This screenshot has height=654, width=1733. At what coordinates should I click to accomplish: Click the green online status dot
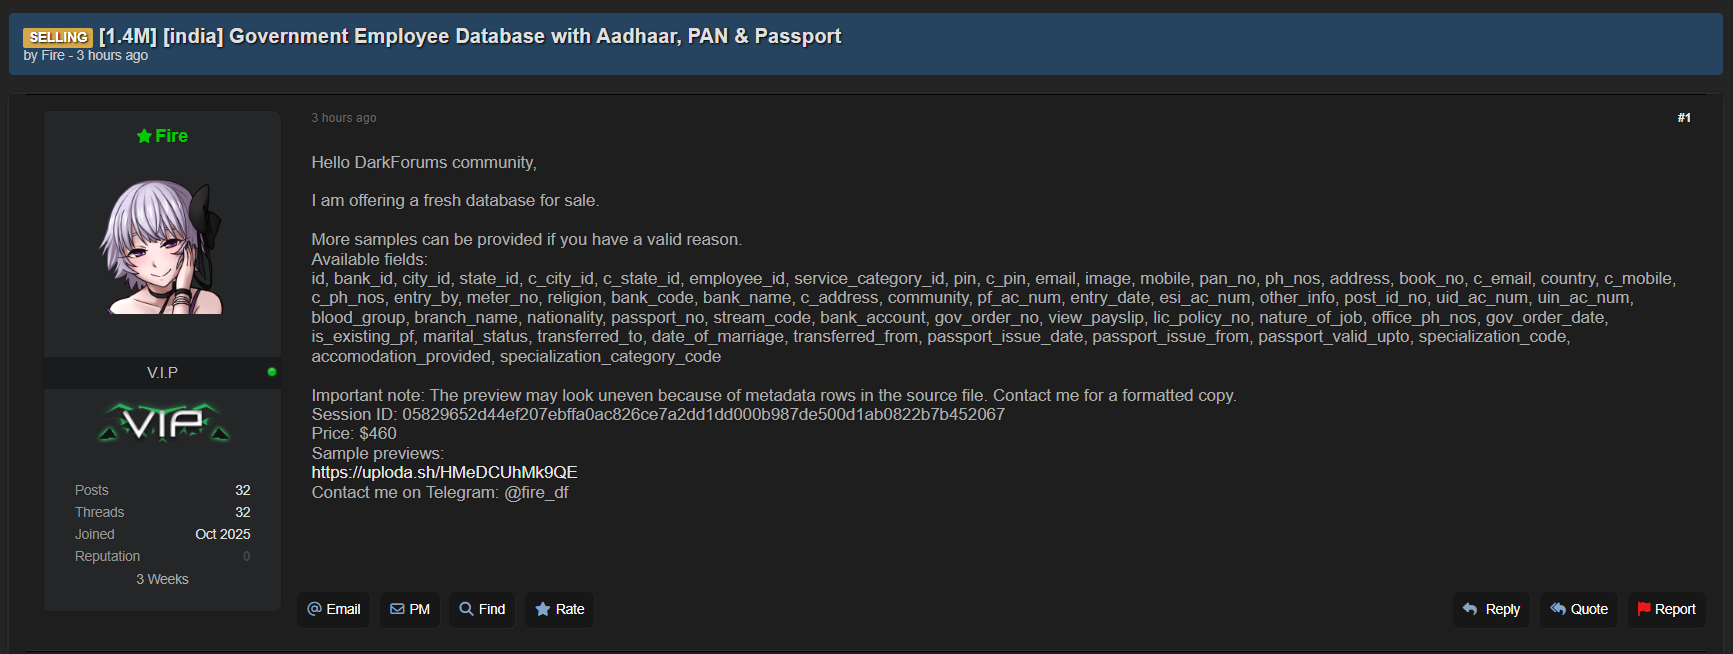coord(272,372)
